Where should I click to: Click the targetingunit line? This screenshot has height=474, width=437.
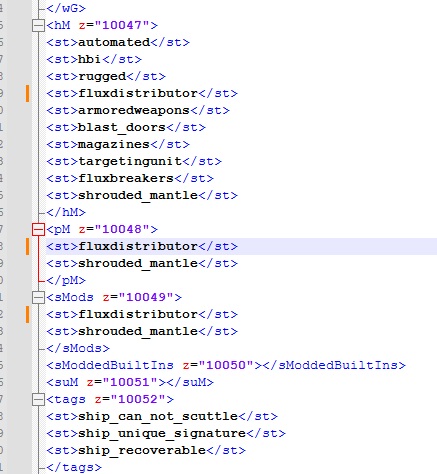(x=134, y=161)
